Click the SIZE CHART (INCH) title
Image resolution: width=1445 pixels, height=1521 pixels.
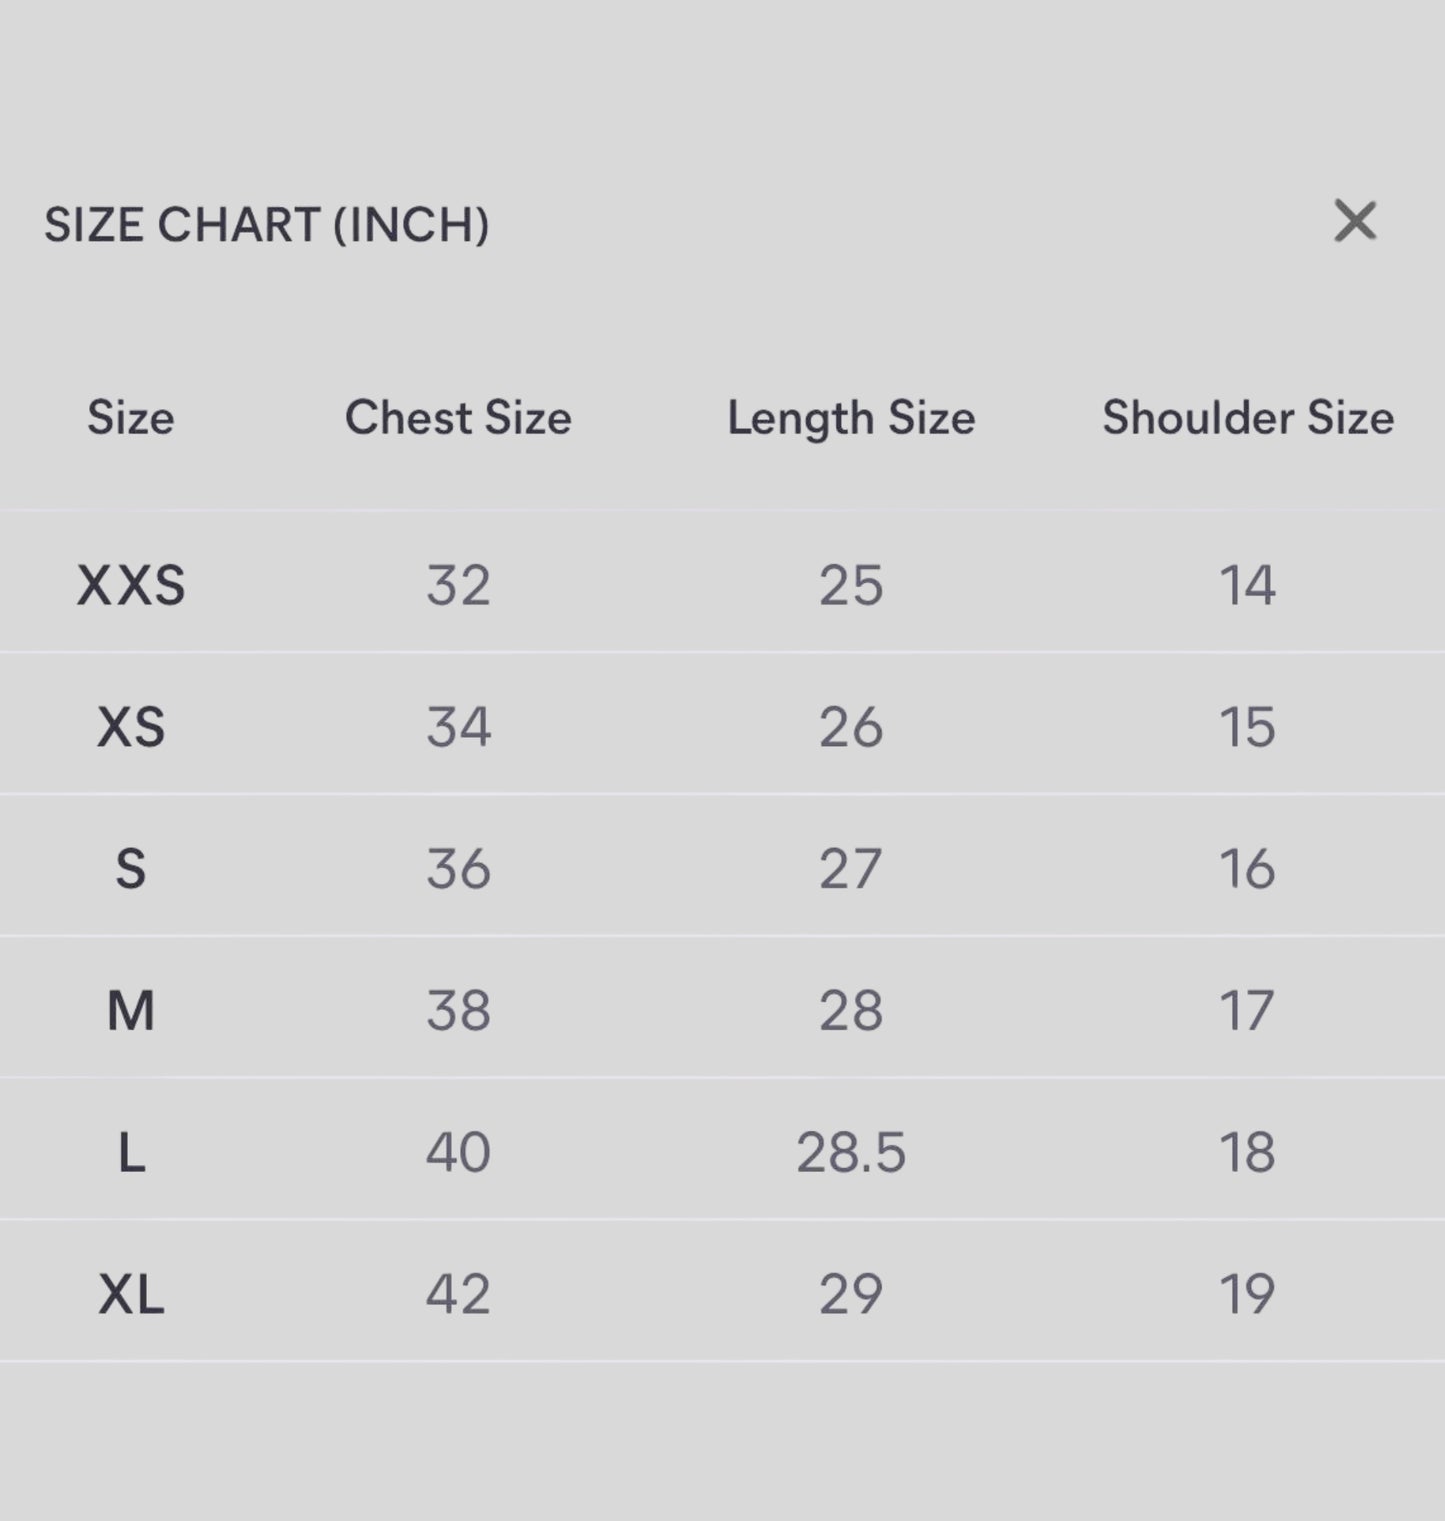coord(268,226)
